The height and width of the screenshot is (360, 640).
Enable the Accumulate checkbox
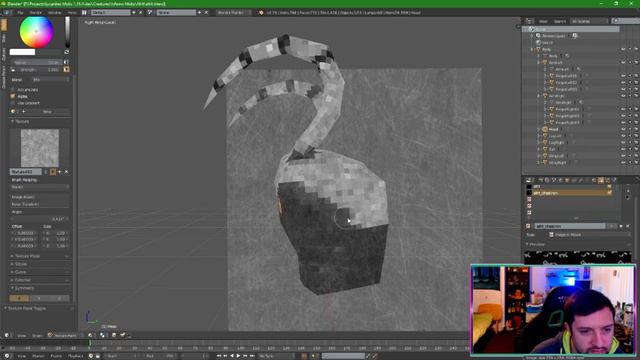pos(13,89)
